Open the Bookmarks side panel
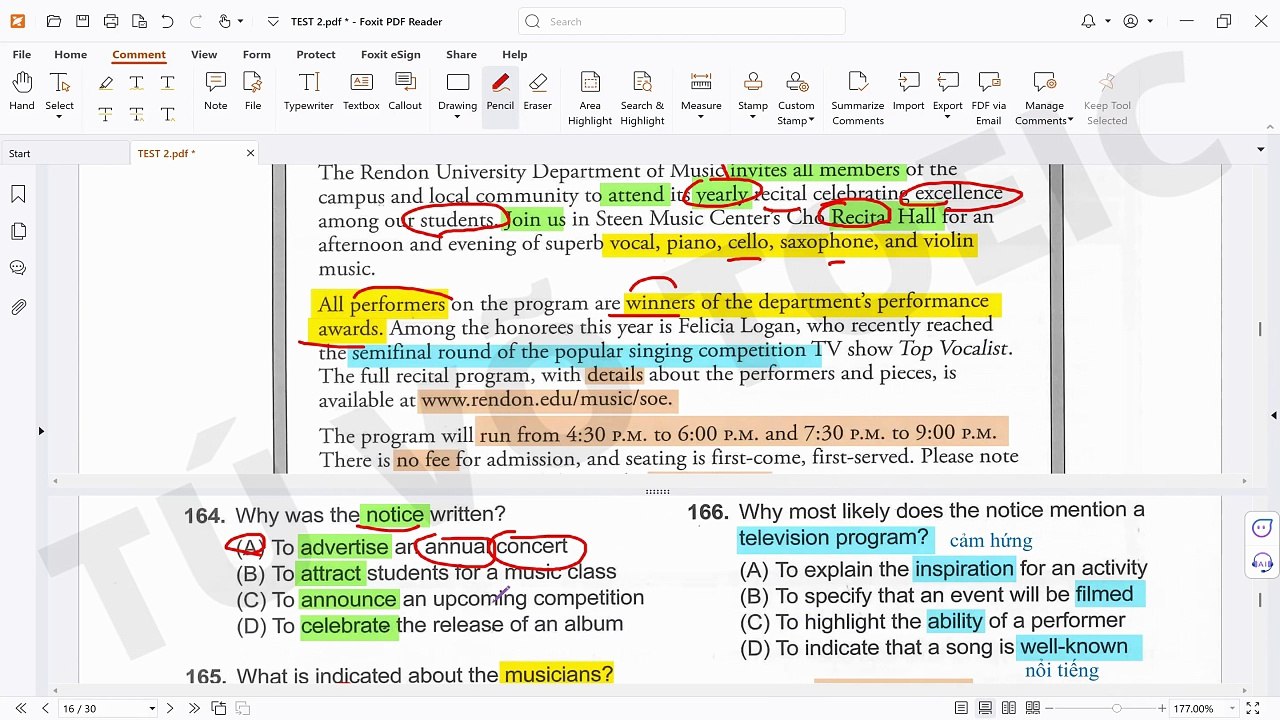 (x=18, y=194)
